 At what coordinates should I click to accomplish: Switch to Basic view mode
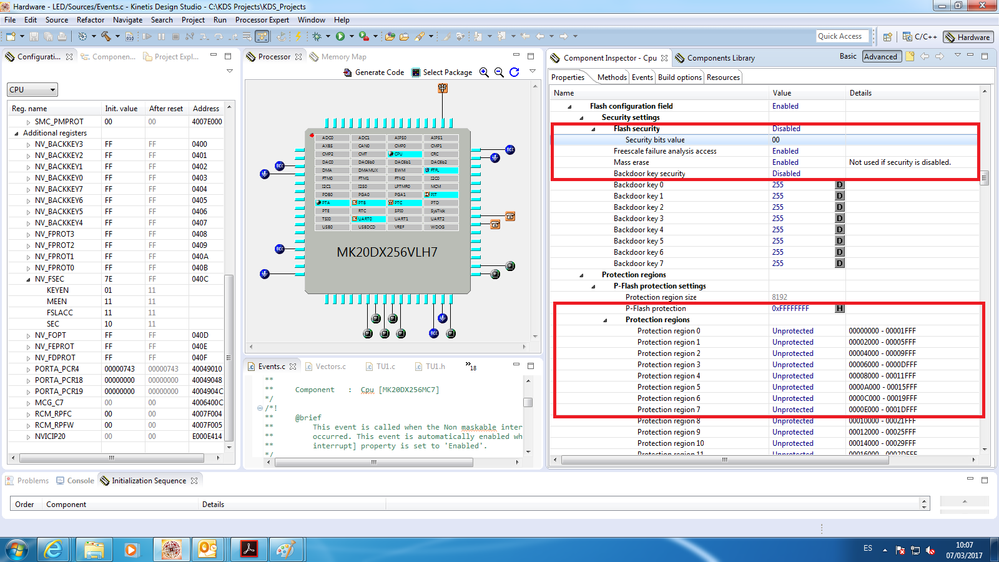coord(847,57)
